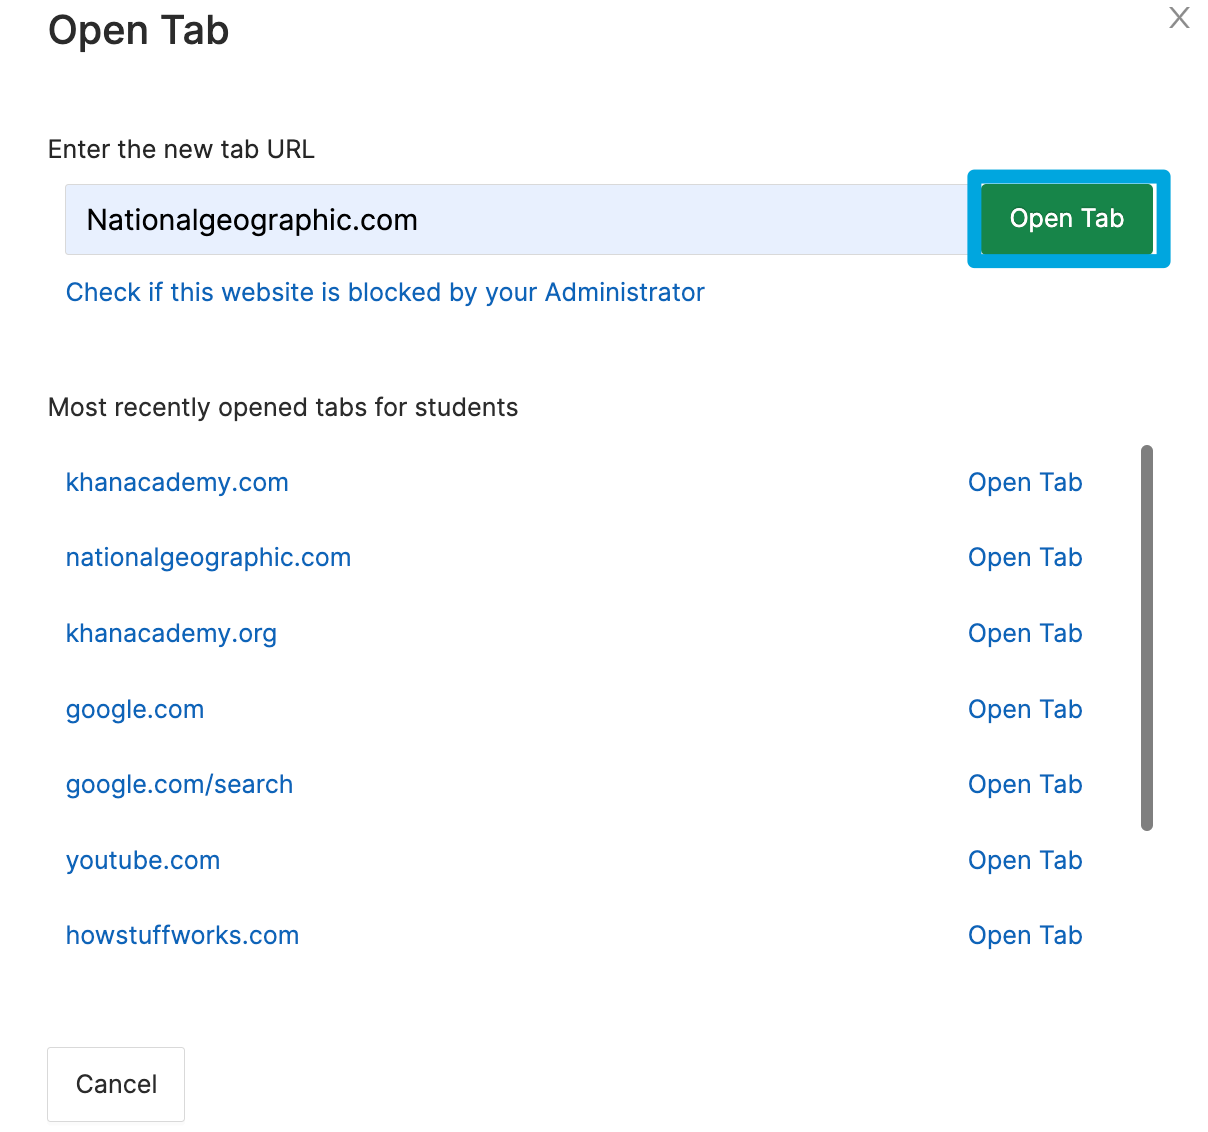Open google.com/search from recent tabs
This screenshot has height=1132, width=1208.
pos(179,784)
